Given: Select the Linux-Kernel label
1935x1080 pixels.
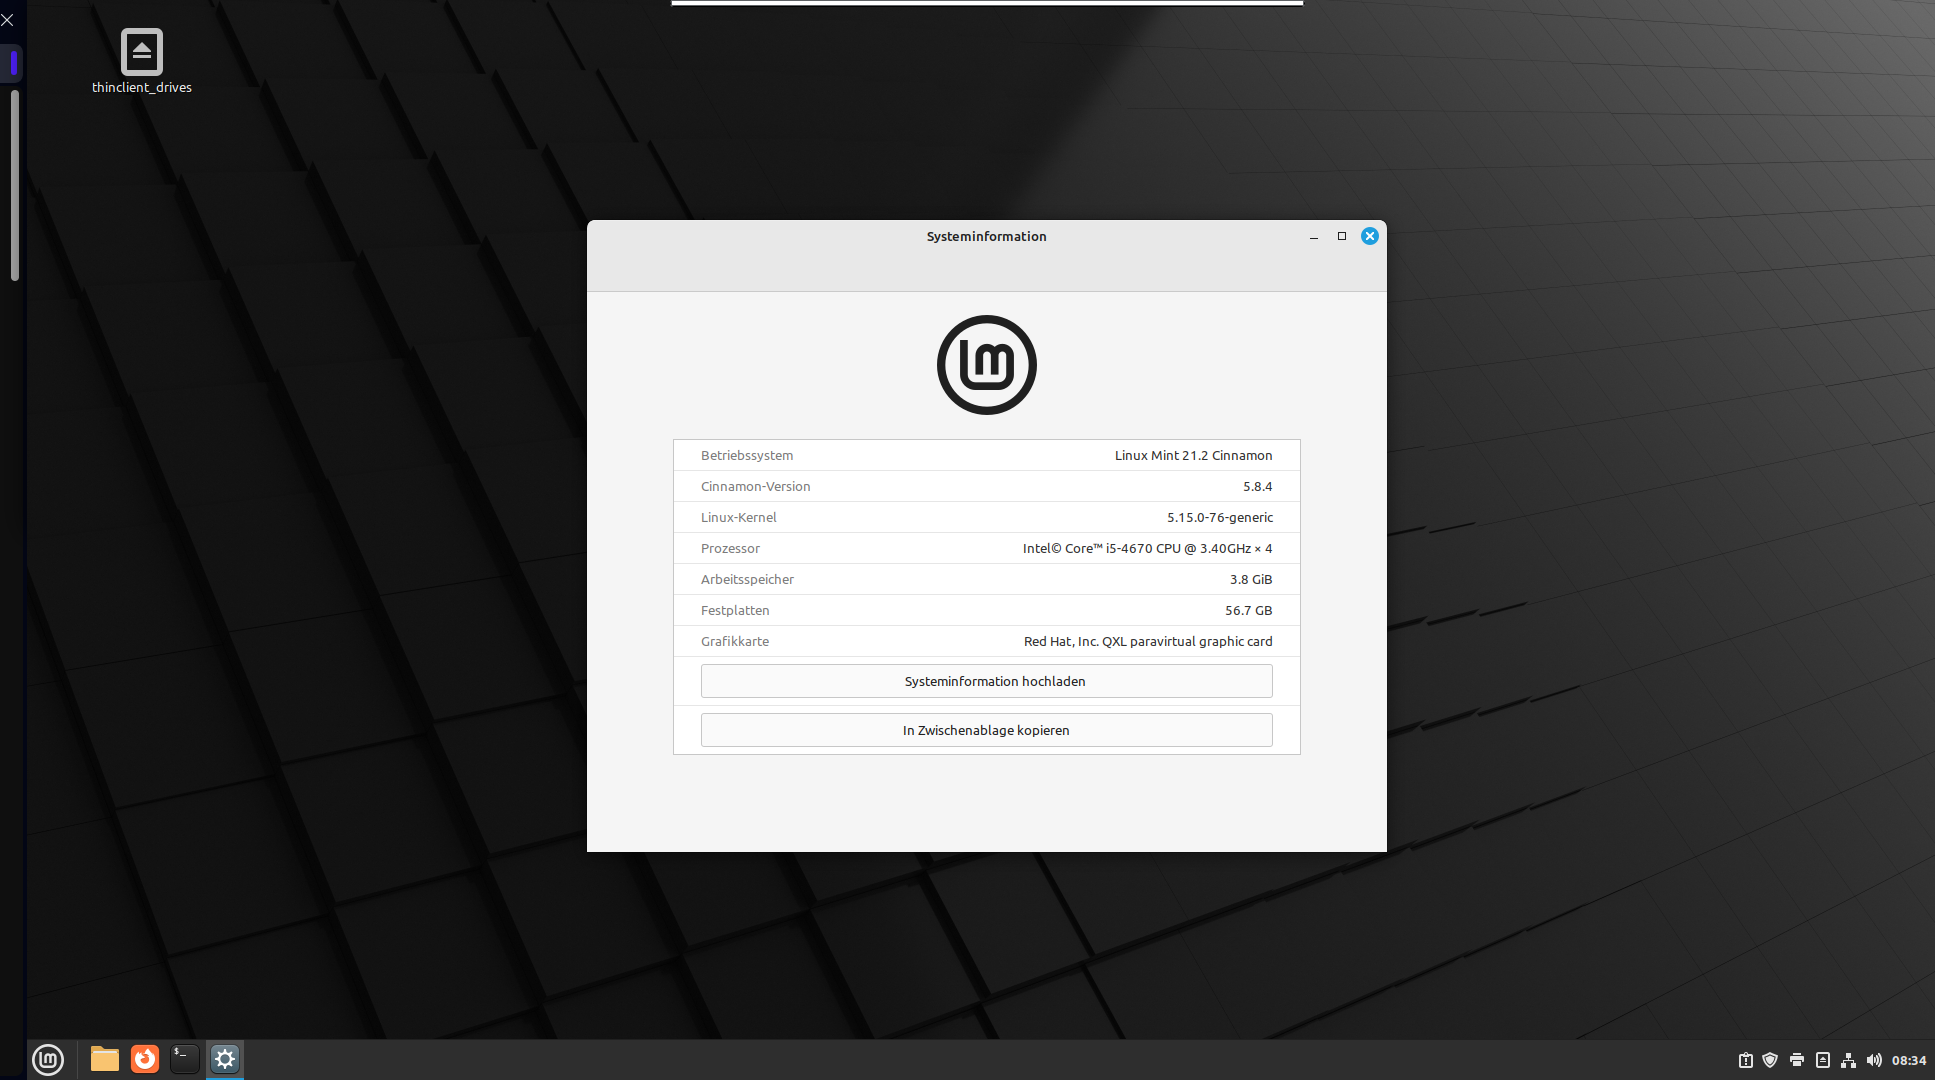Looking at the screenshot, I should (x=739, y=517).
